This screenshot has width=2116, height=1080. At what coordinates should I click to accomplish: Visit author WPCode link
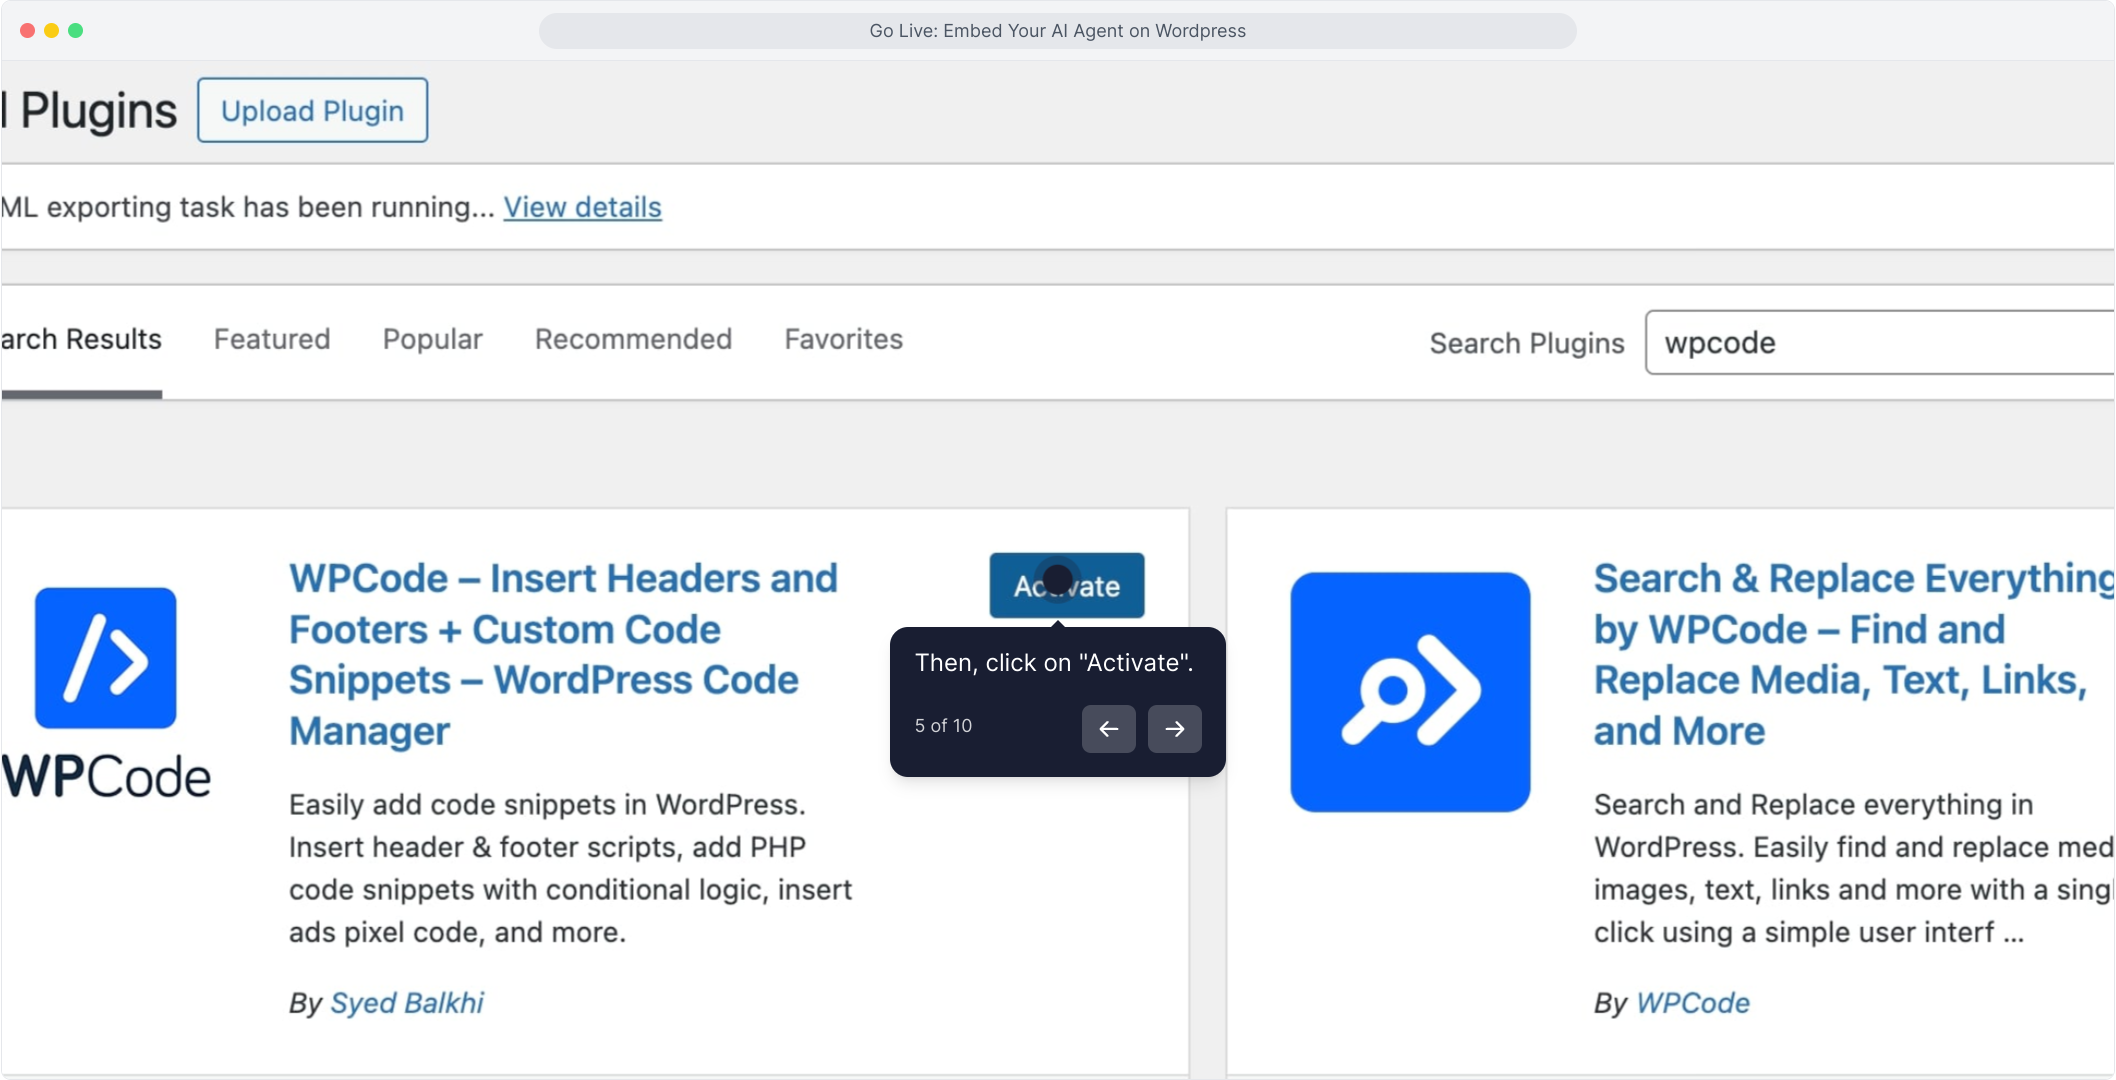(1692, 1002)
